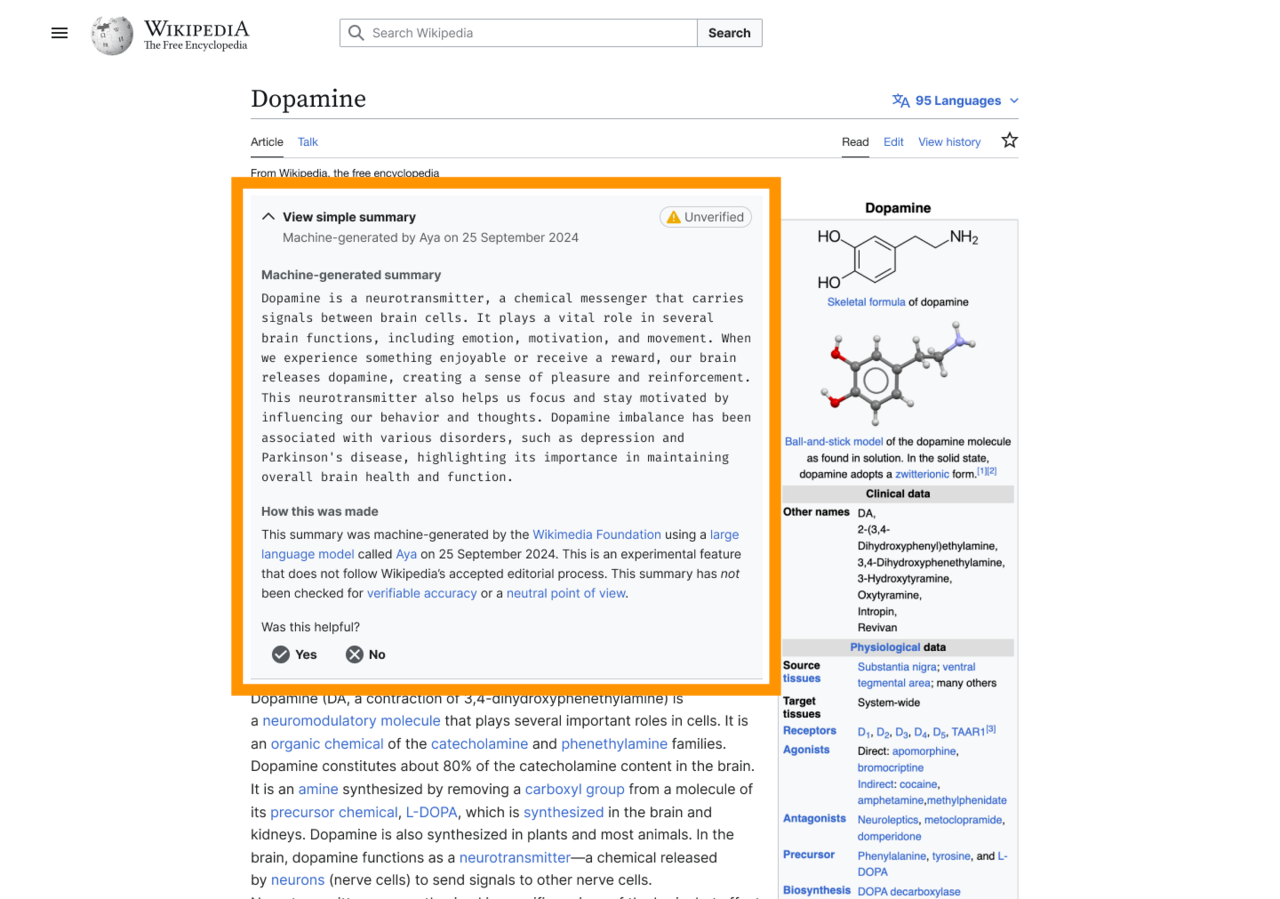Select the Edit tab
Viewport: 1280px width, 899px height.
pos(893,142)
